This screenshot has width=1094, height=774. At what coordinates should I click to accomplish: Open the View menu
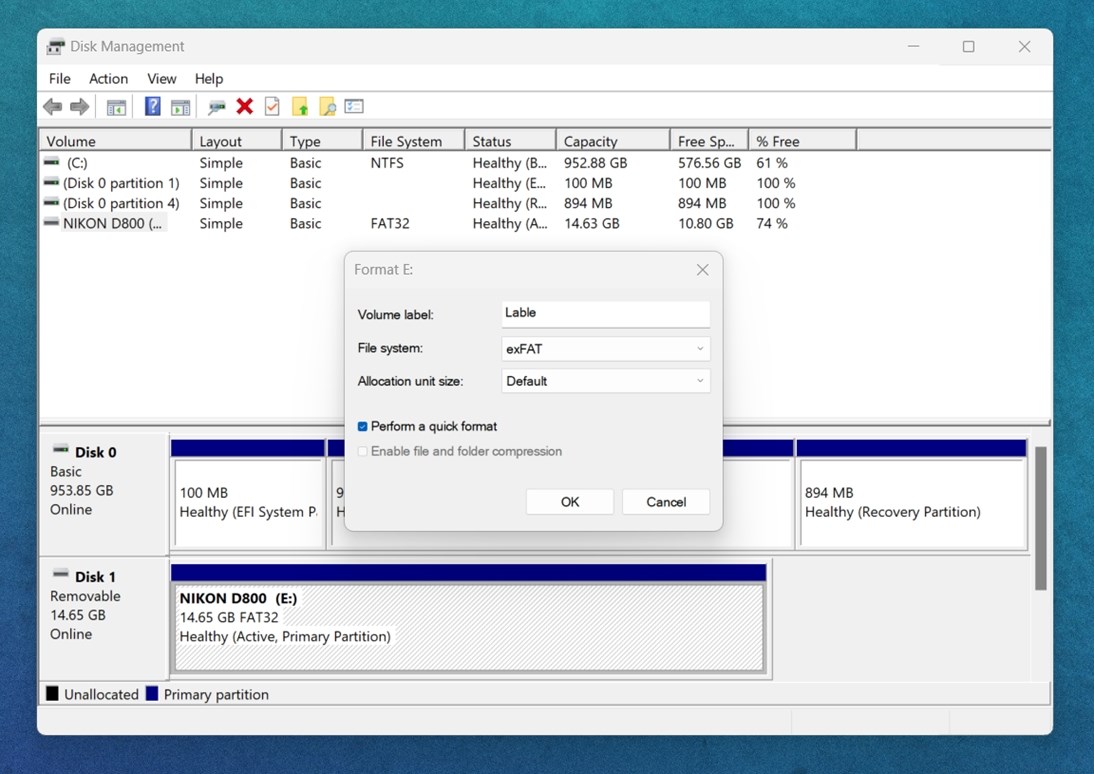[x=161, y=78]
